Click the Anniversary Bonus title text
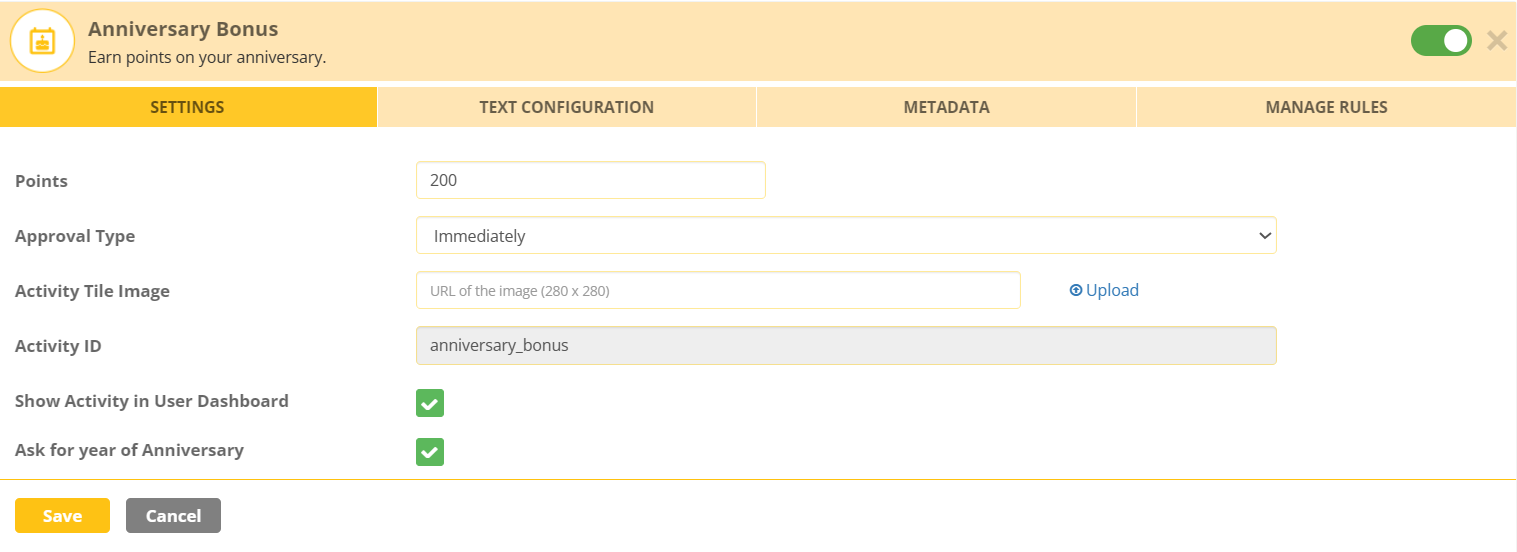 point(183,29)
